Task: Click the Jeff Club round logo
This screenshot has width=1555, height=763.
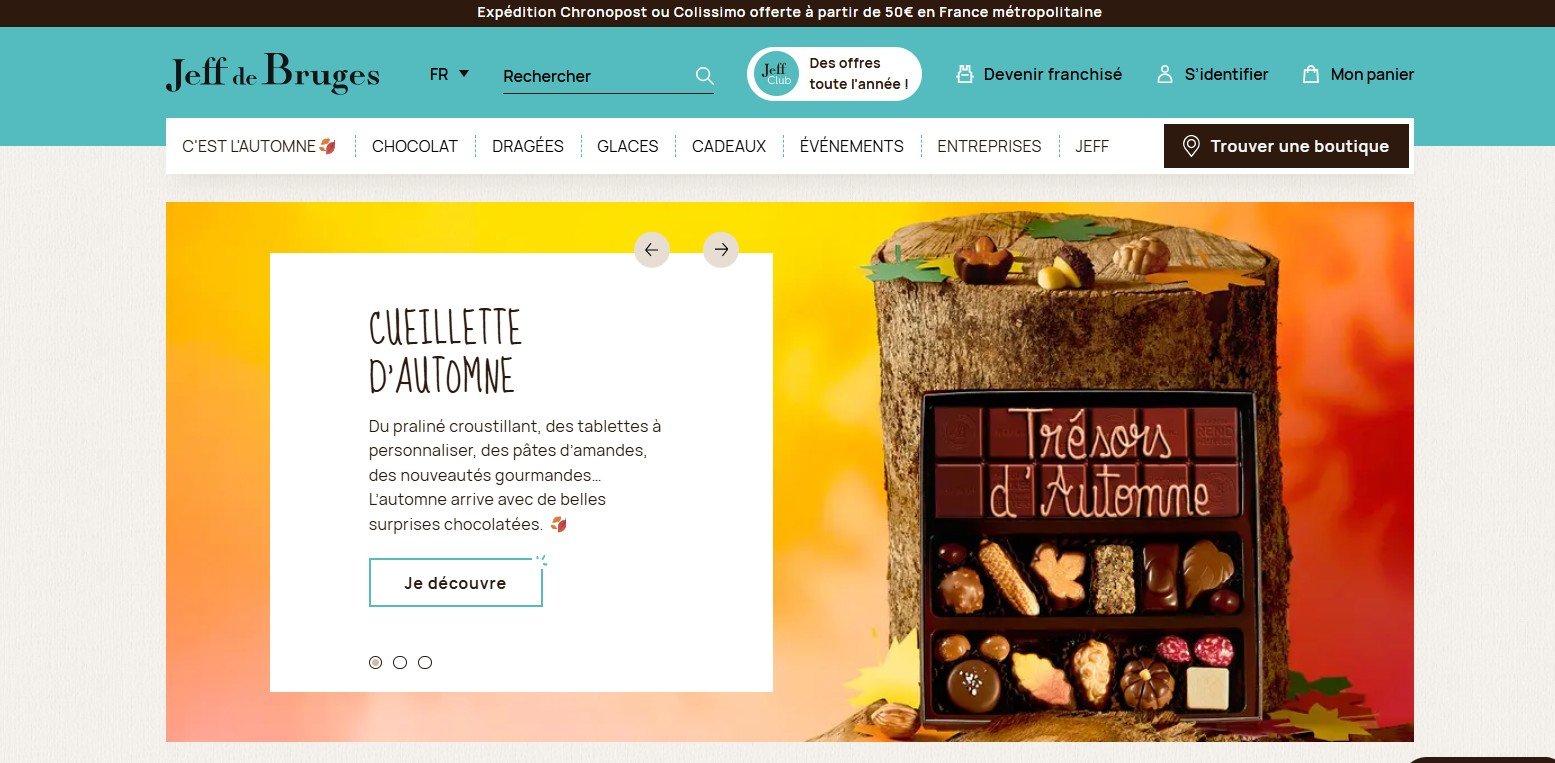Action: point(776,74)
